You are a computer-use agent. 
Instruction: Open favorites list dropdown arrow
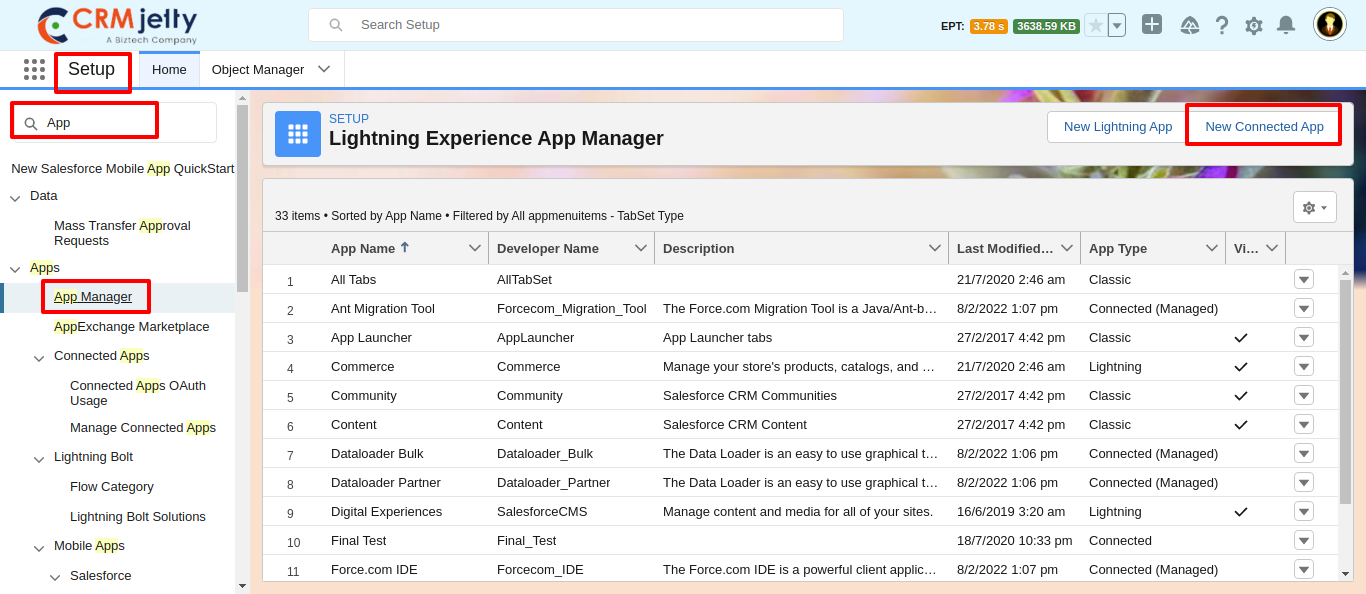[x=1117, y=26]
